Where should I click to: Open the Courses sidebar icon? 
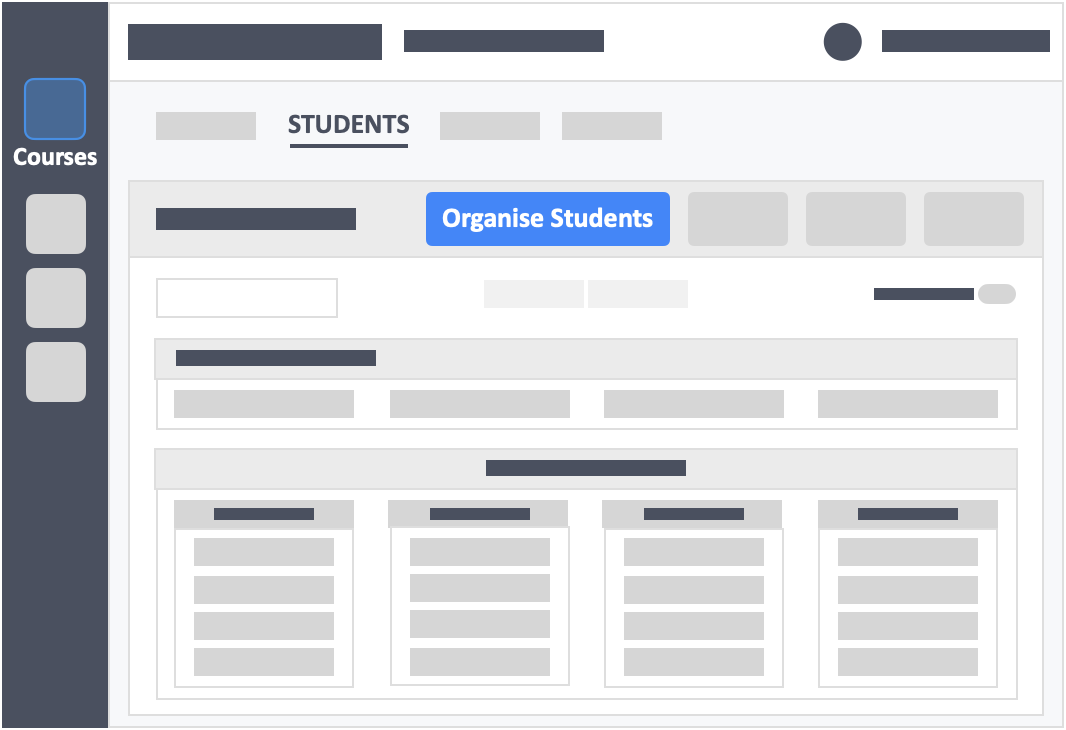[x=55, y=109]
